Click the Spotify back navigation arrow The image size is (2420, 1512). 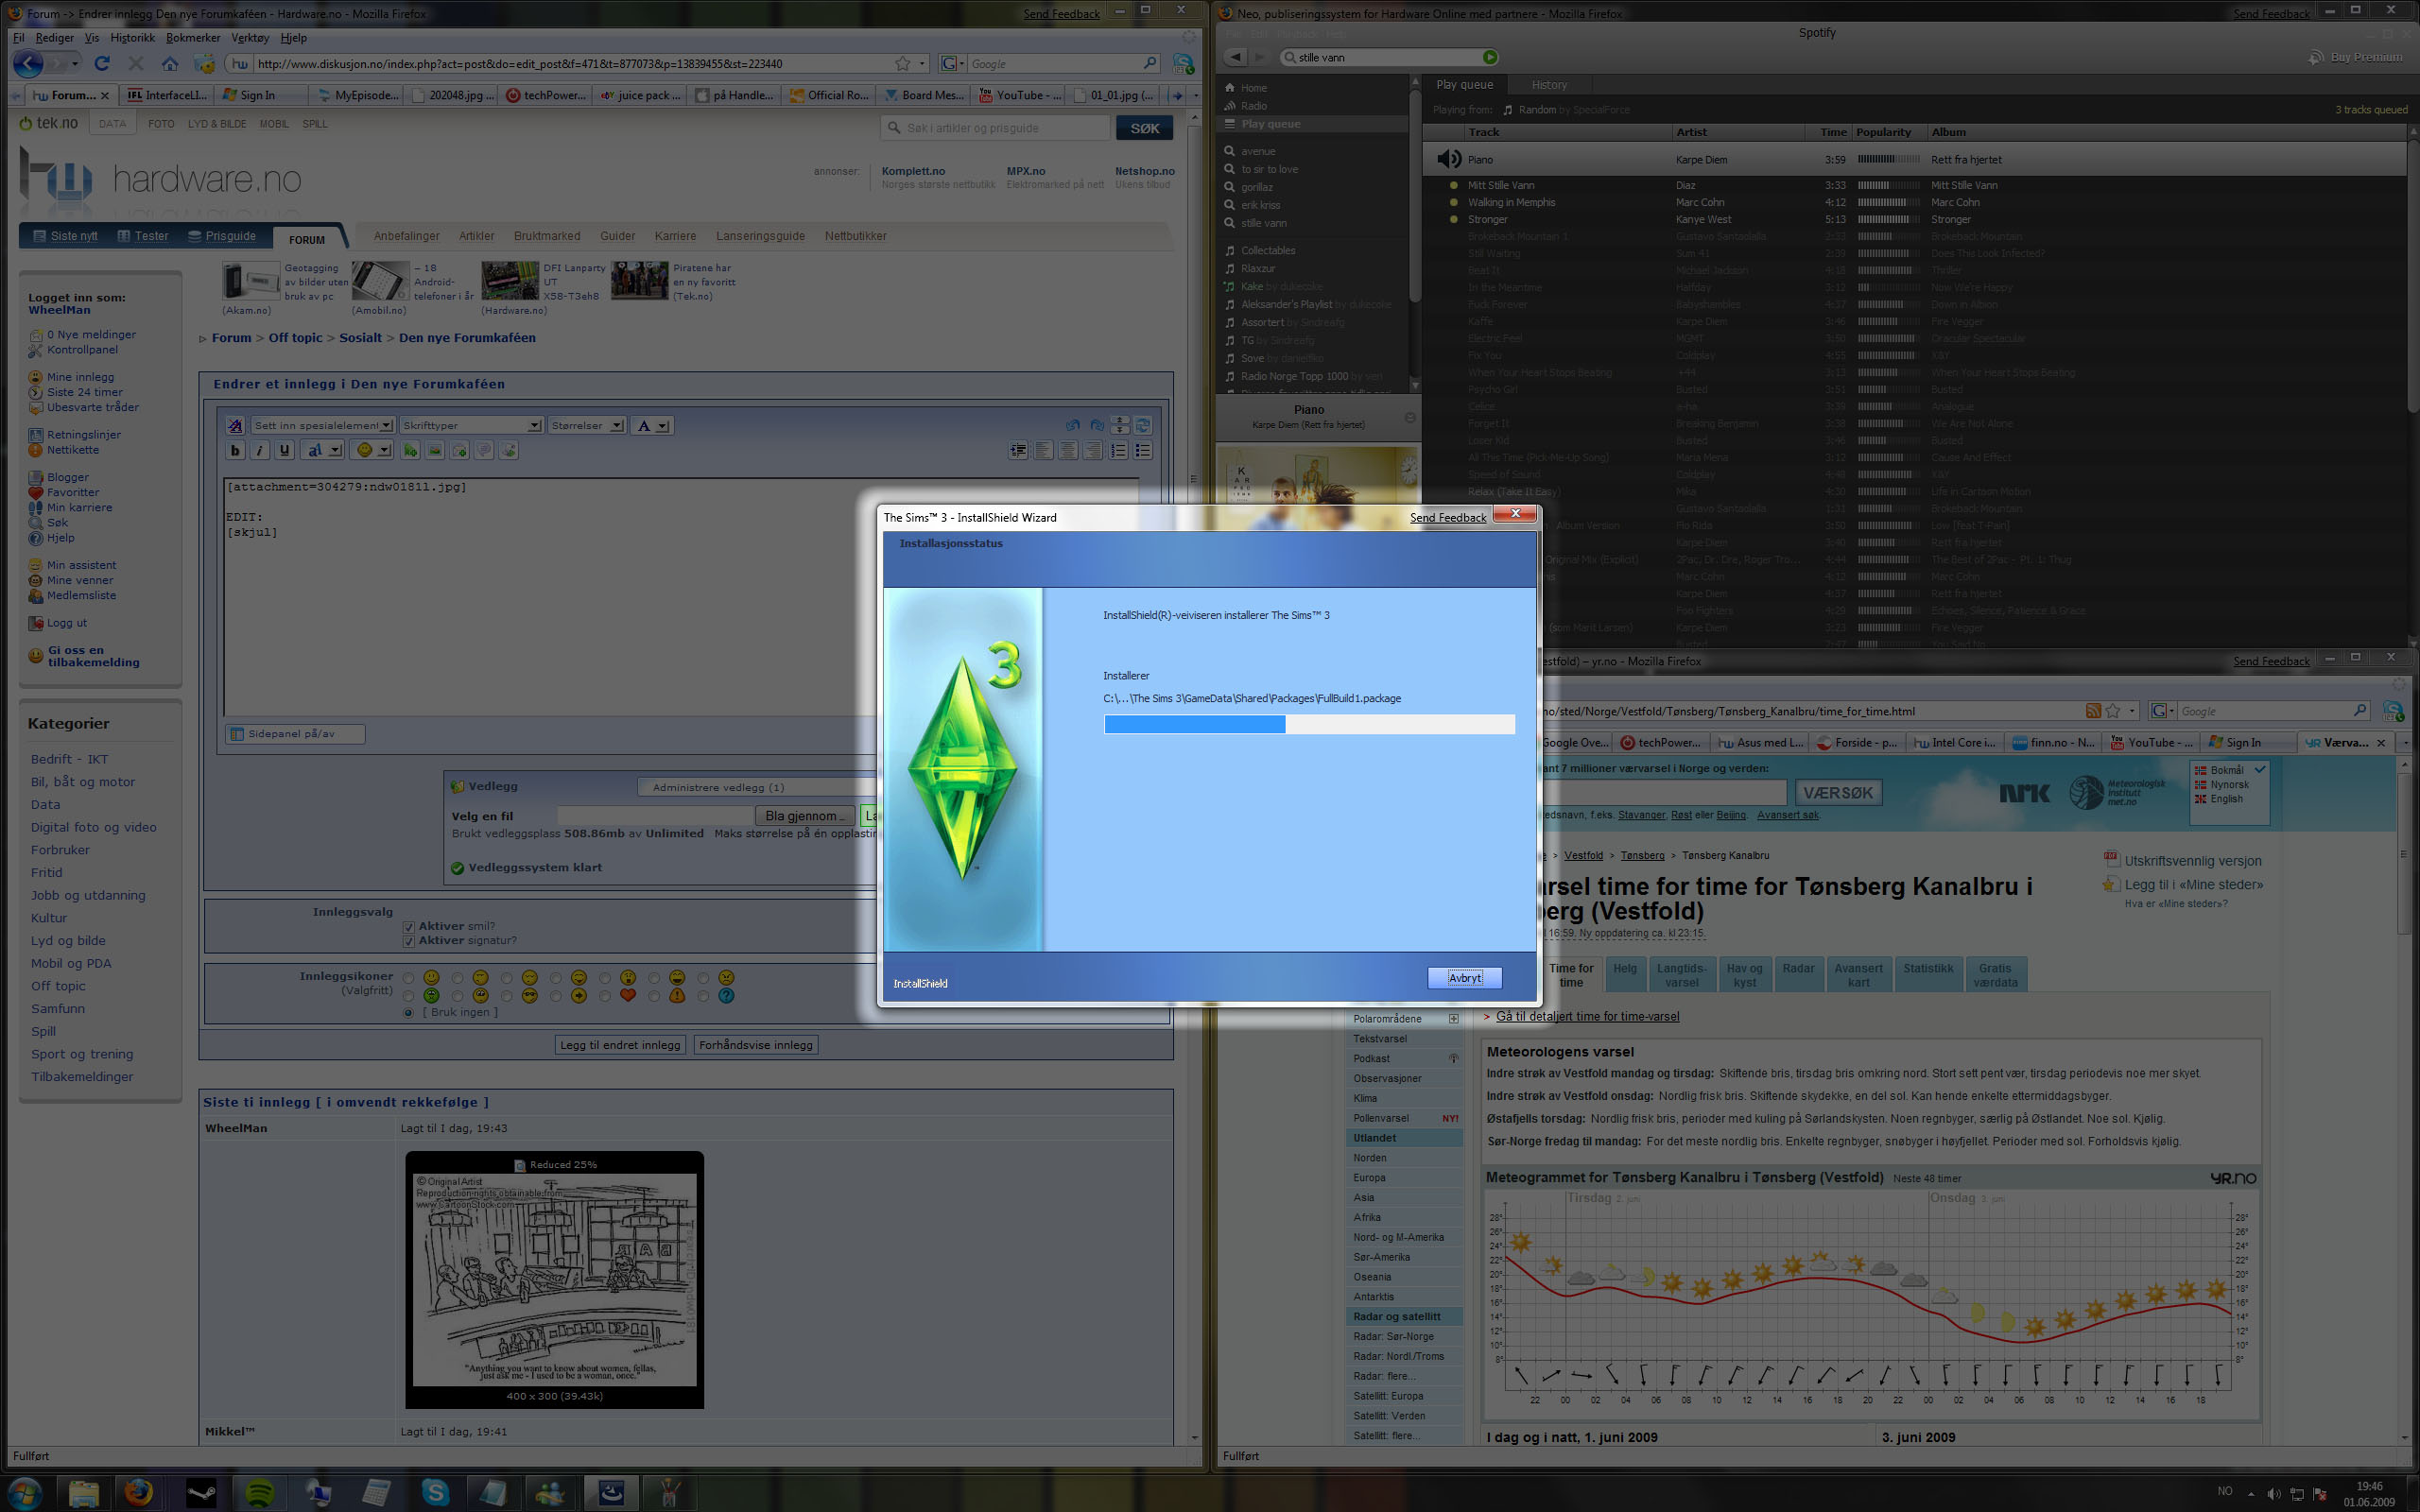(x=1236, y=57)
